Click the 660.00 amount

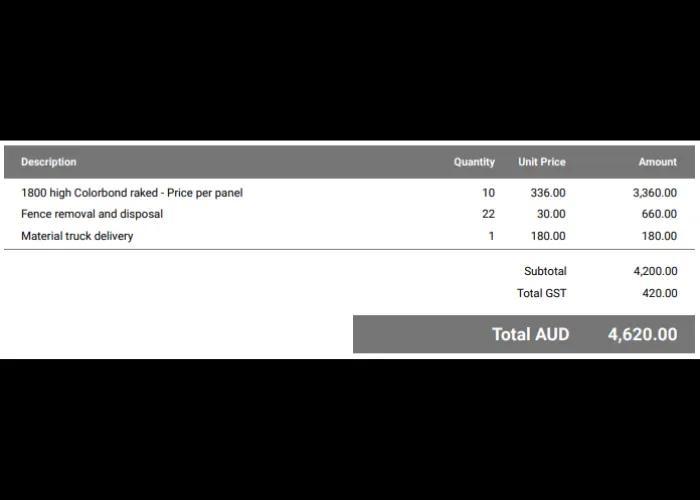click(x=659, y=214)
